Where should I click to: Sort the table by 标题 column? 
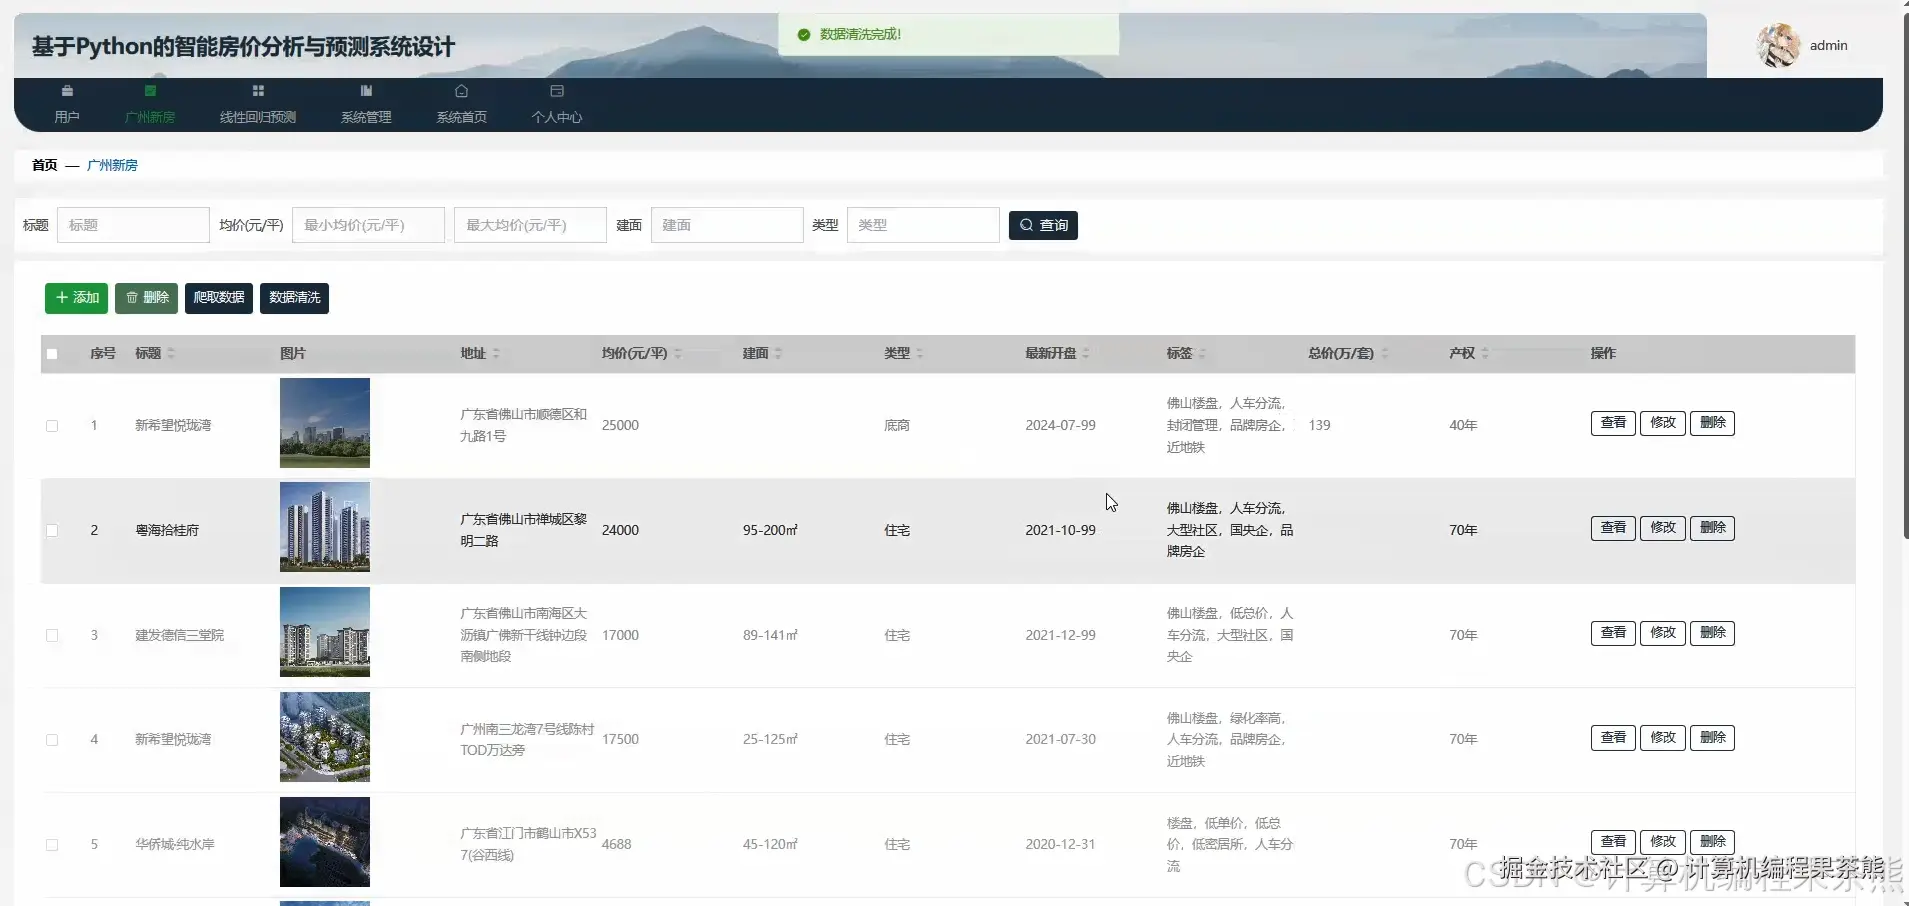coord(171,354)
